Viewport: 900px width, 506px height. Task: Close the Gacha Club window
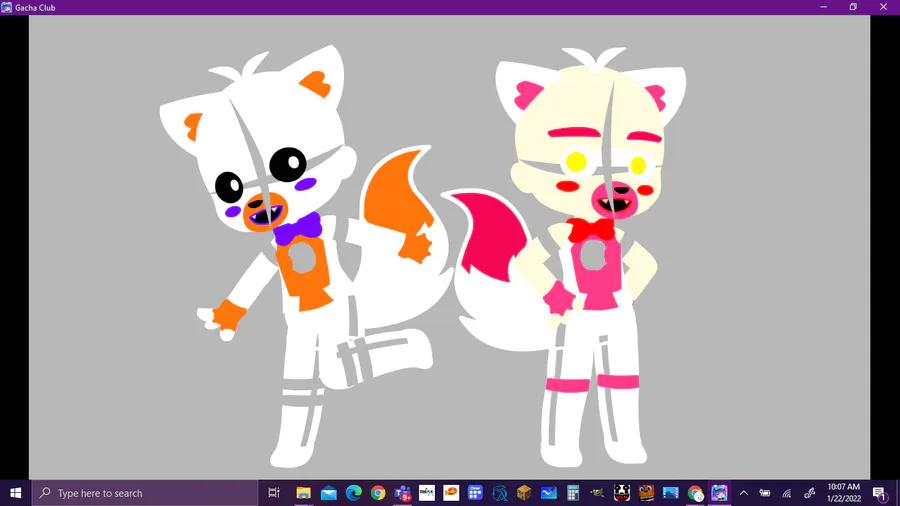point(883,7)
